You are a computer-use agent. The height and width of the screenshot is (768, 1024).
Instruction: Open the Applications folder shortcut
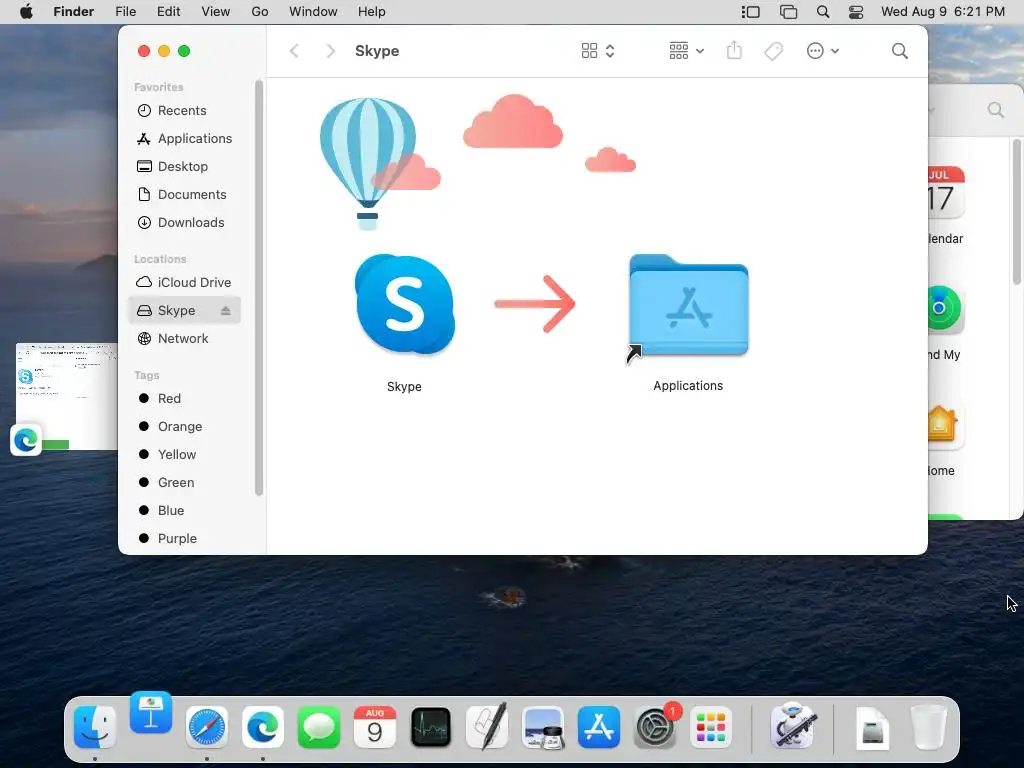[688, 306]
